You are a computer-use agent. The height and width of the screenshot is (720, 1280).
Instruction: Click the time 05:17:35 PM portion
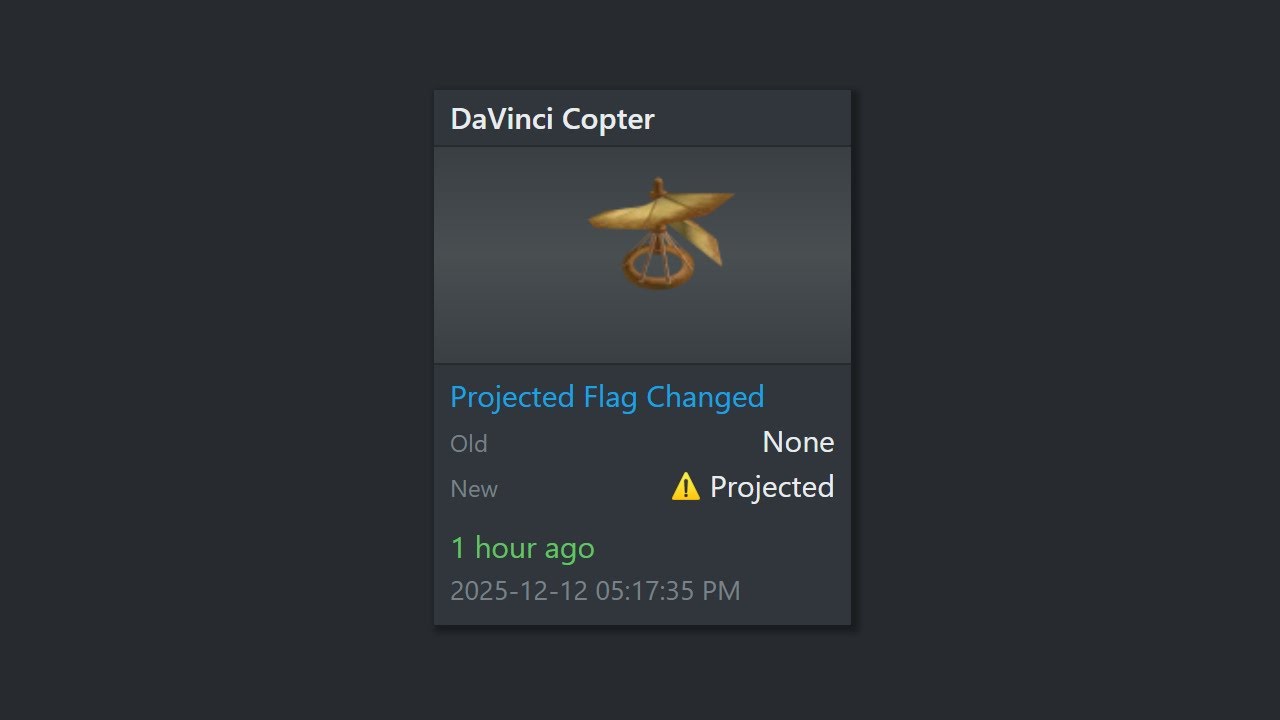pyautogui.click(x=668, y=591)
